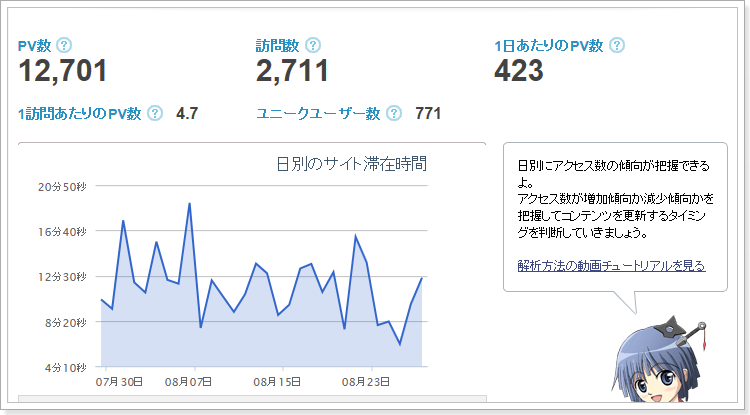The height and width of the screenshot is (415, 750).
Task: Click the highest peak on the chart line
Action: tap(189, 204)
